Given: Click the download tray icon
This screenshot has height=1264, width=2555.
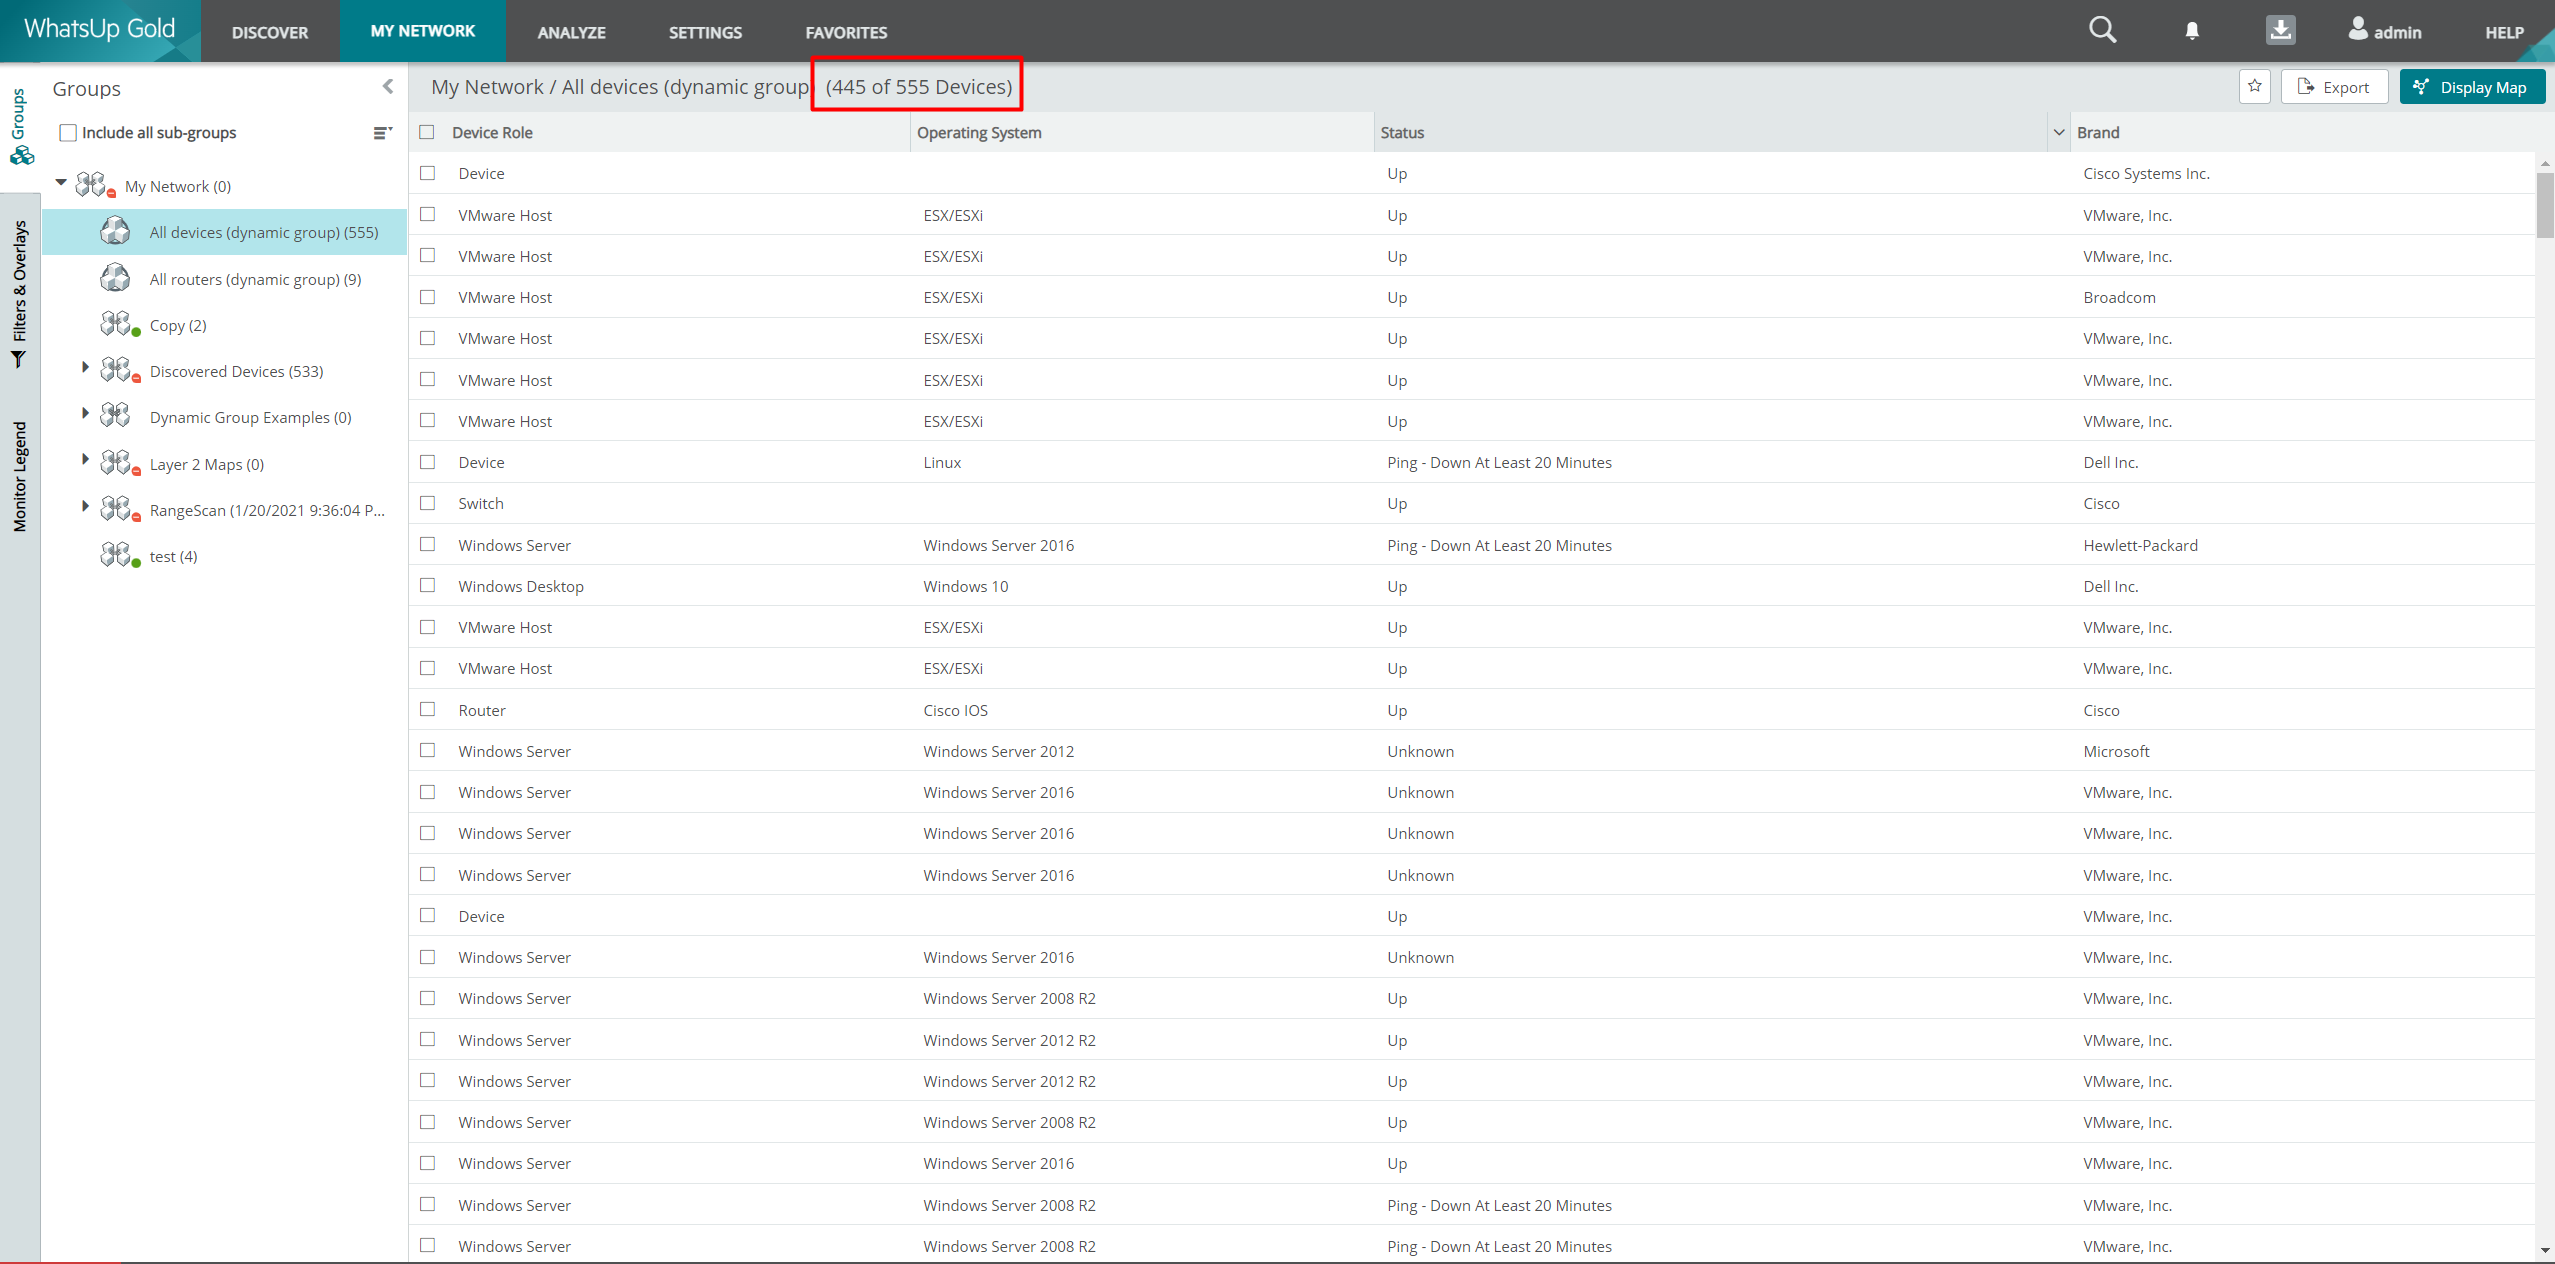Looking at the screenshot, I should (2280, 30).
